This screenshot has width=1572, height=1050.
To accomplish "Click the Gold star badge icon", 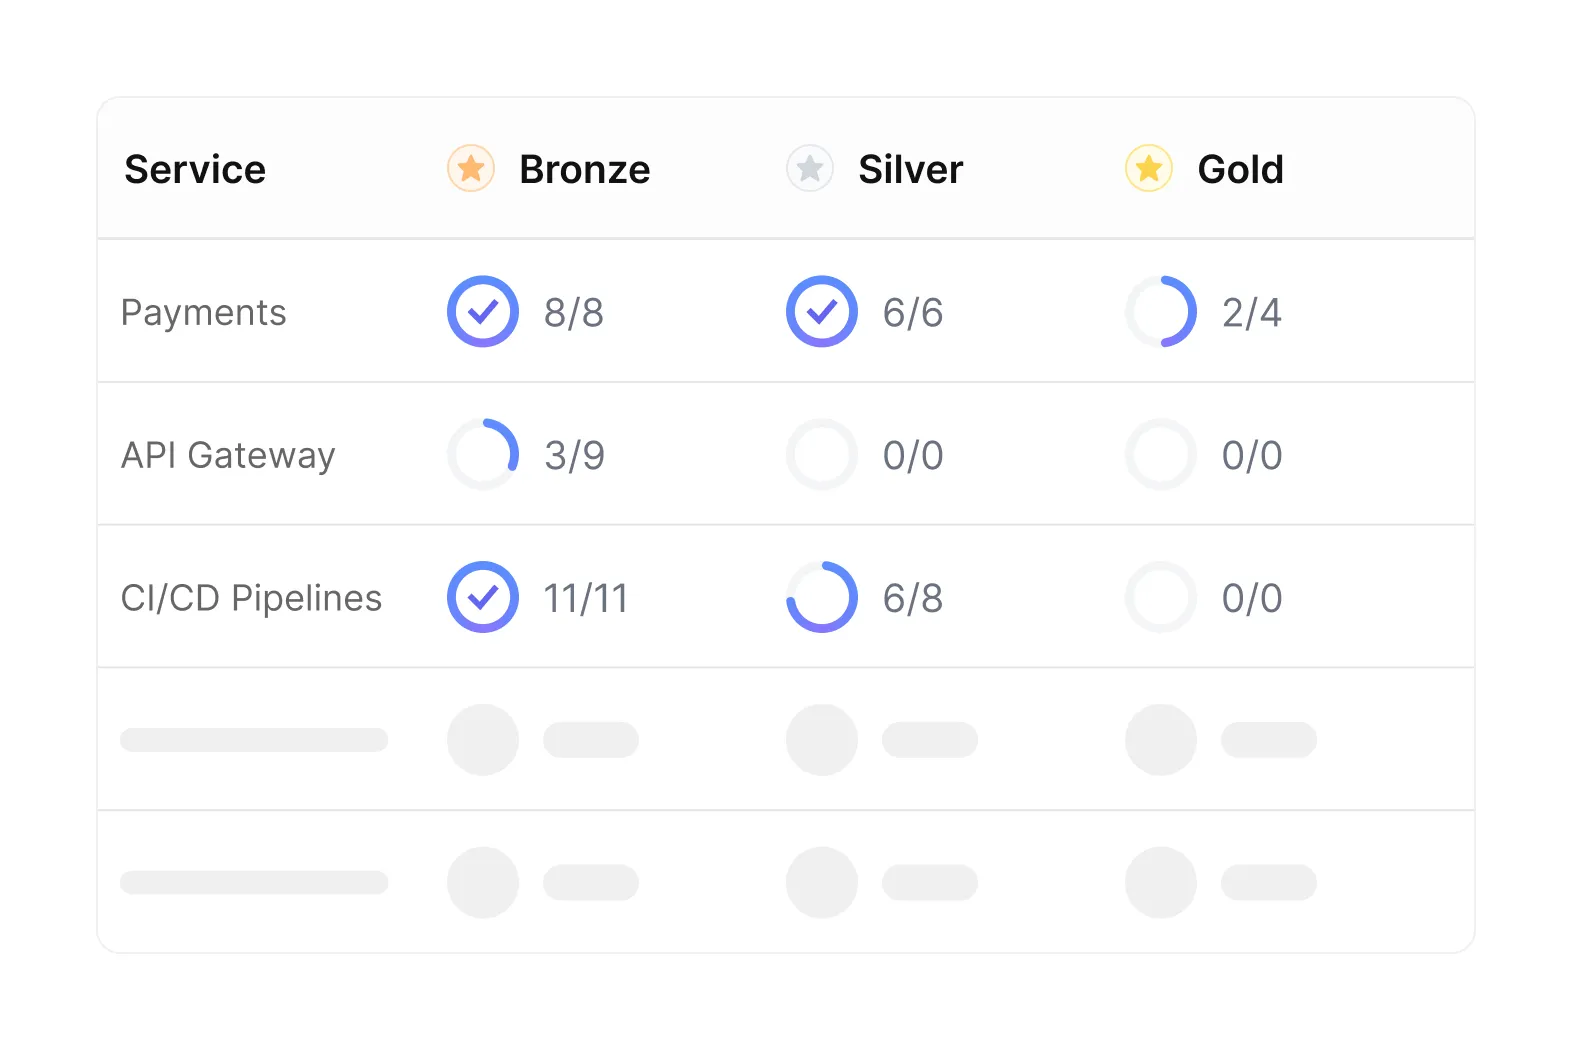I will coord(1149,168).
